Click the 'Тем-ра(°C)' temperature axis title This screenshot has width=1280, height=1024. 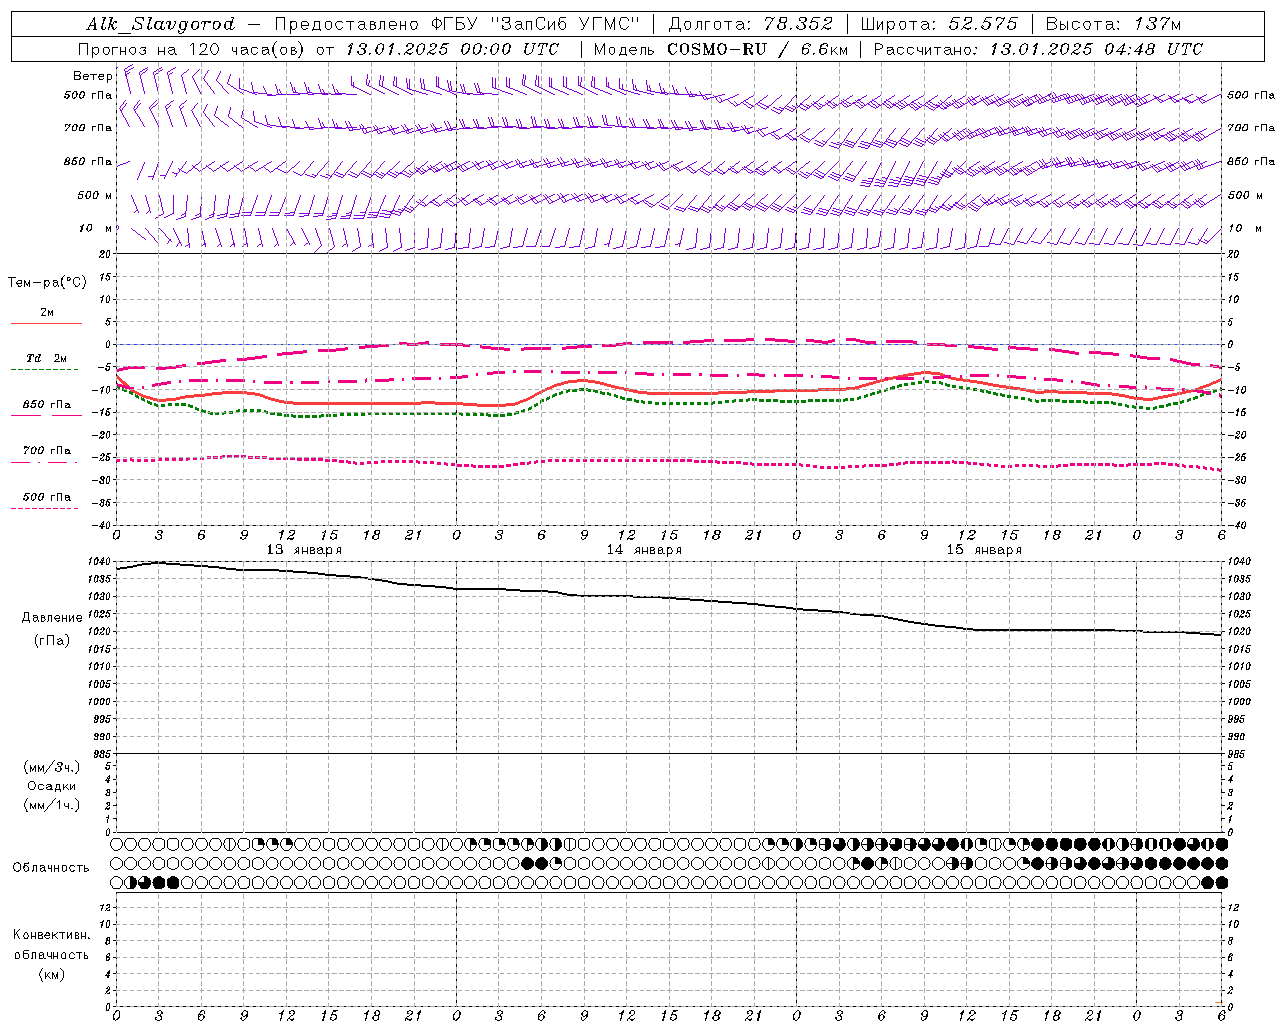(47, 283)
